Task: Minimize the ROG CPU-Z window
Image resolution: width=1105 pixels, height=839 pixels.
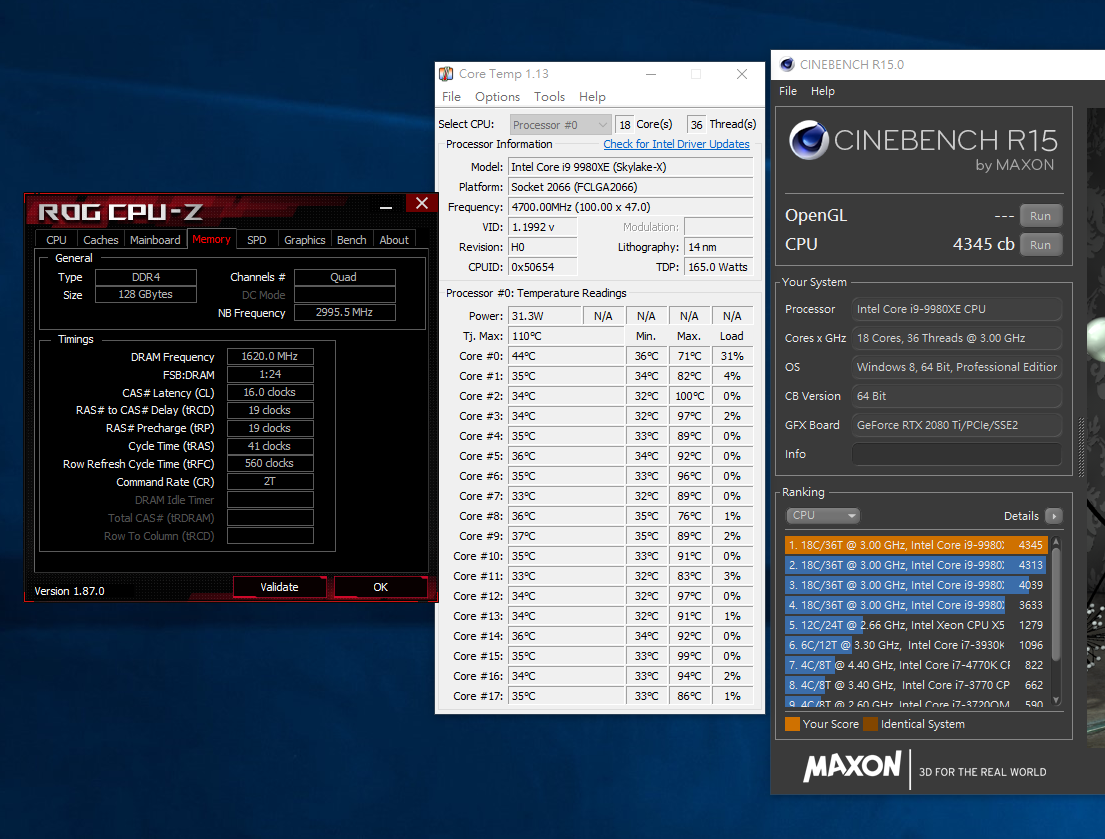Action: 386,207
